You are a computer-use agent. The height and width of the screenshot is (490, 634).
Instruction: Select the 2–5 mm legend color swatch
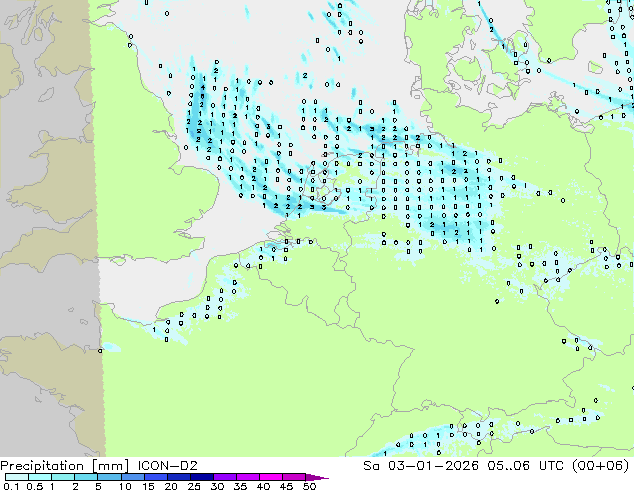click(x=86, y=477)
